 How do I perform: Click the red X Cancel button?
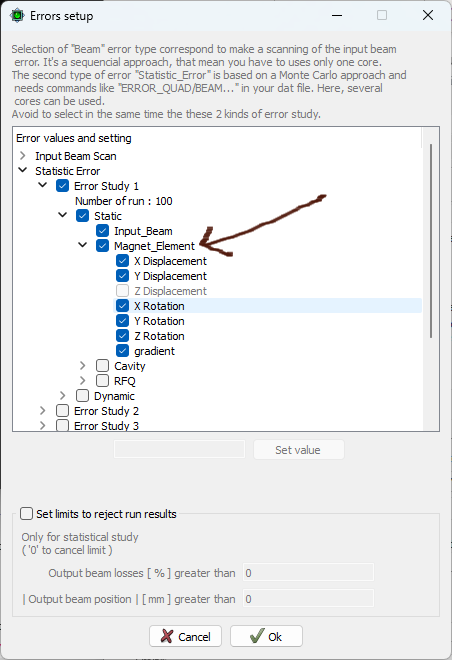[x=186, y=636]
